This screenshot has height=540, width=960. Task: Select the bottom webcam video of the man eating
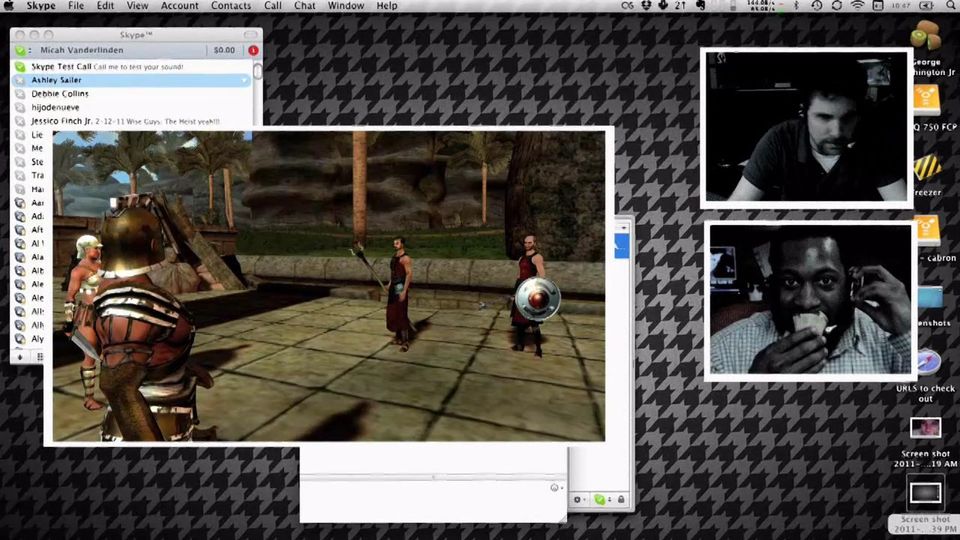click(811, 299)
